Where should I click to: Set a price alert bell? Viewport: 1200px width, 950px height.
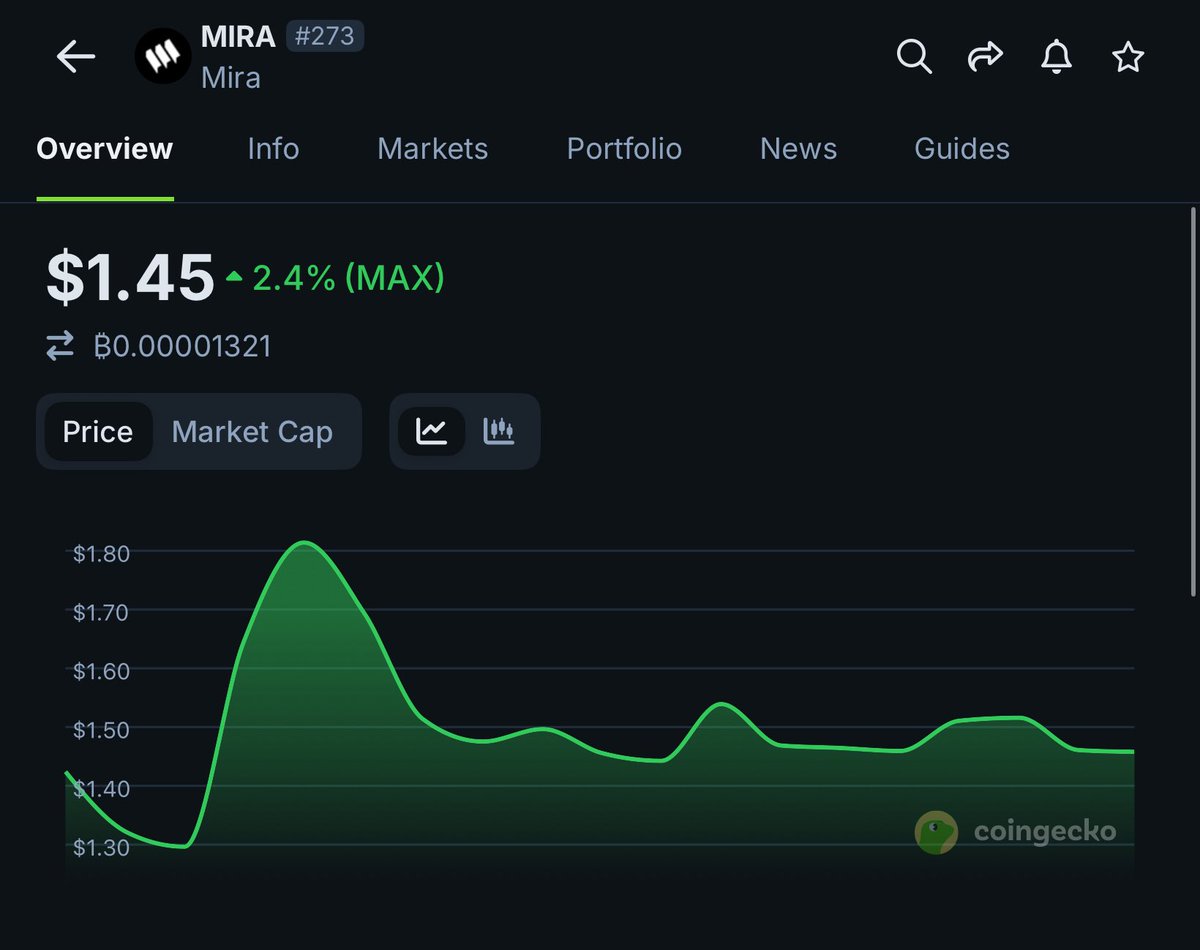(1056, 57)
